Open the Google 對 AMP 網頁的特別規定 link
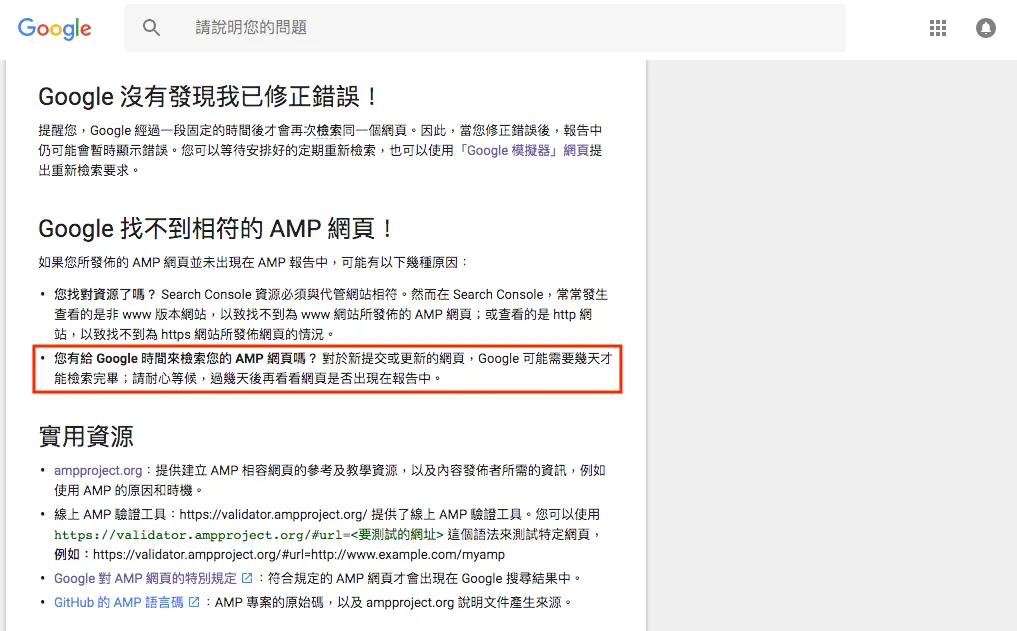Viewport: 1017px width, 631px height. (145, 578)
